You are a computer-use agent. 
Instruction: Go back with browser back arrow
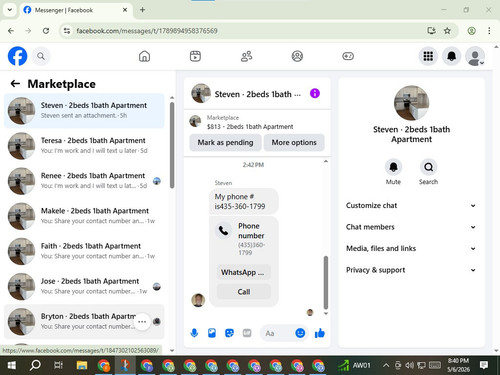(11, 31)
